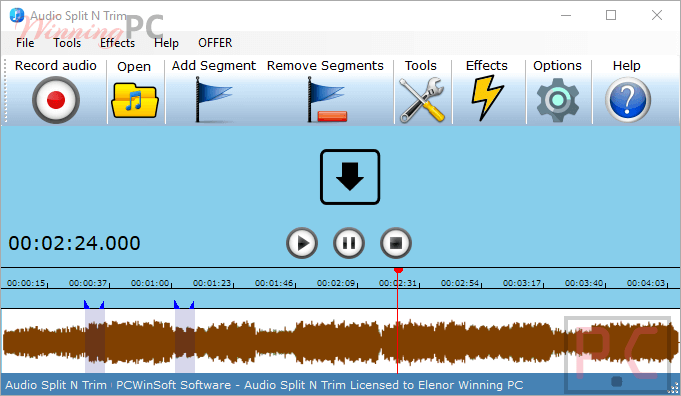Image resolution: width=681 pixels, height=396 pixels.
Task: Click the Audio Split N Trim app icon
Action: coord(17,15)
